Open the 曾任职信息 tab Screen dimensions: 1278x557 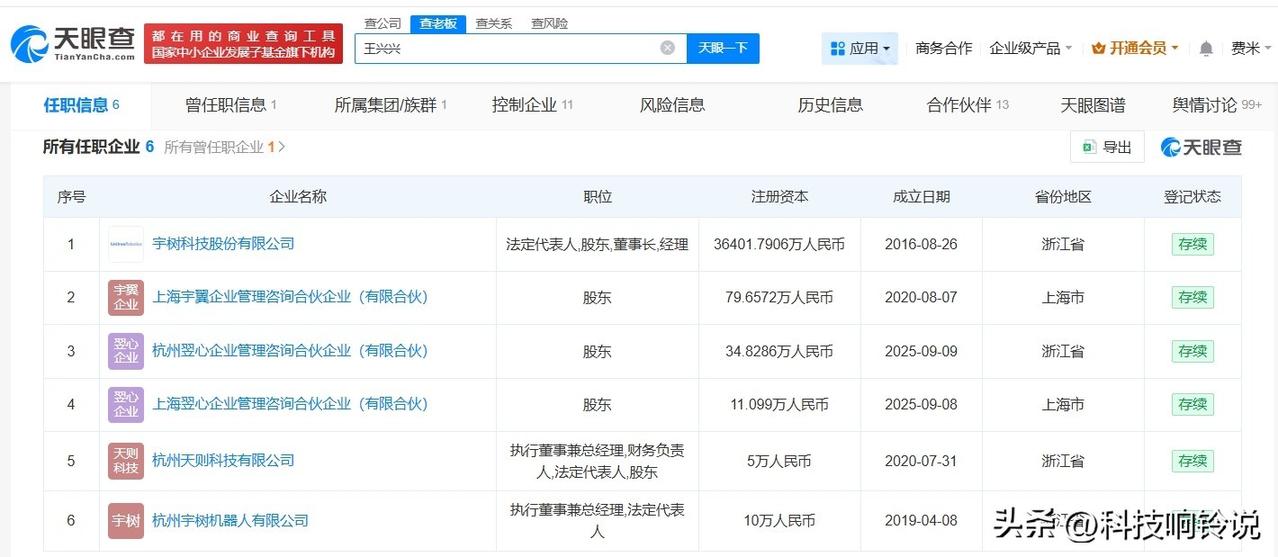(x=231, y=105)
